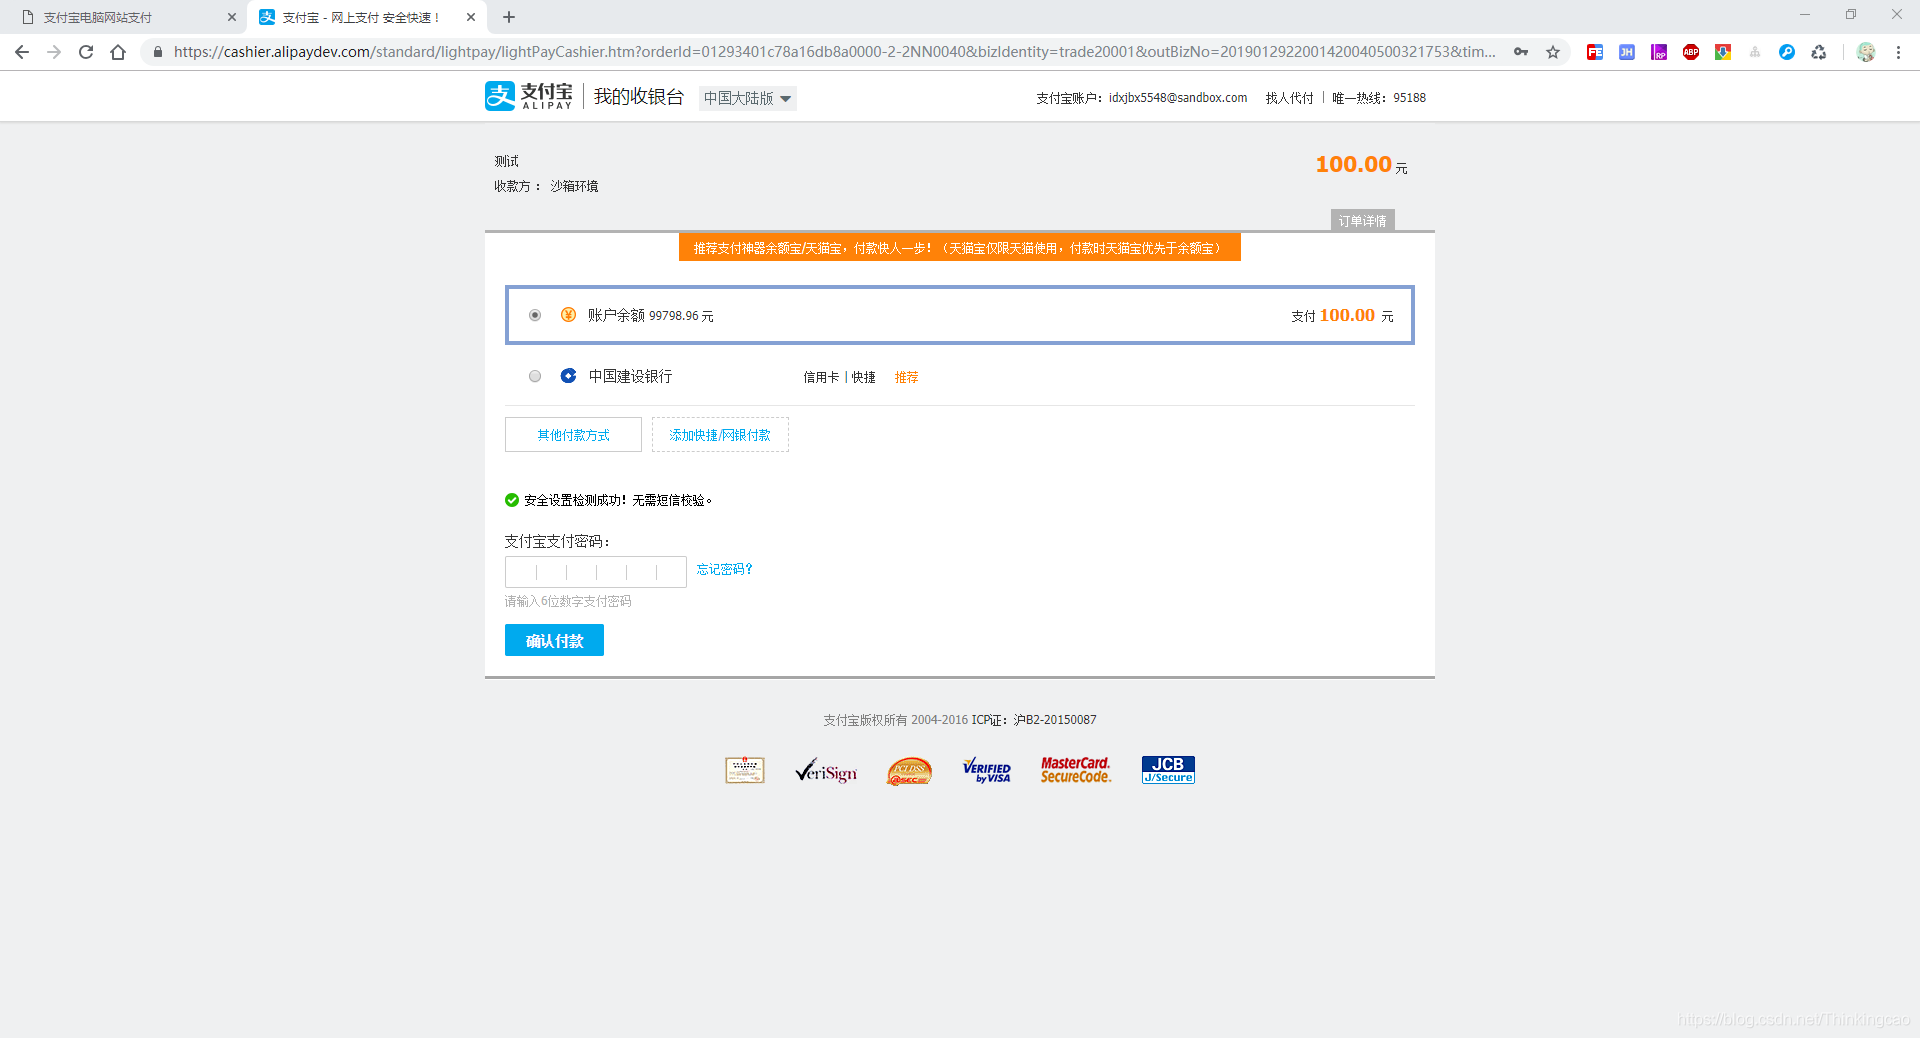Focus the 6-digit payment password field
This screenshot has height=1038, width=1920.
click(x=596, y=572)
